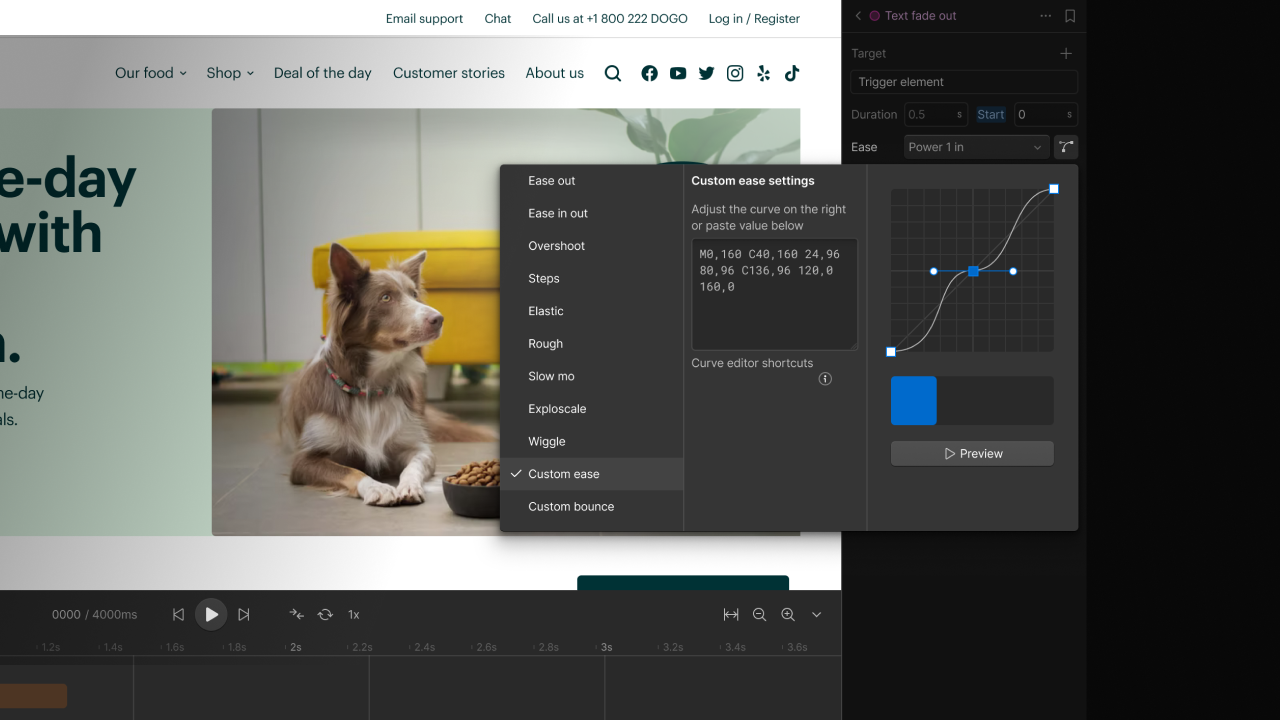Bookmark the Text fade out interaction
The image size is (1280, 720).
(x=1070, y=16)
